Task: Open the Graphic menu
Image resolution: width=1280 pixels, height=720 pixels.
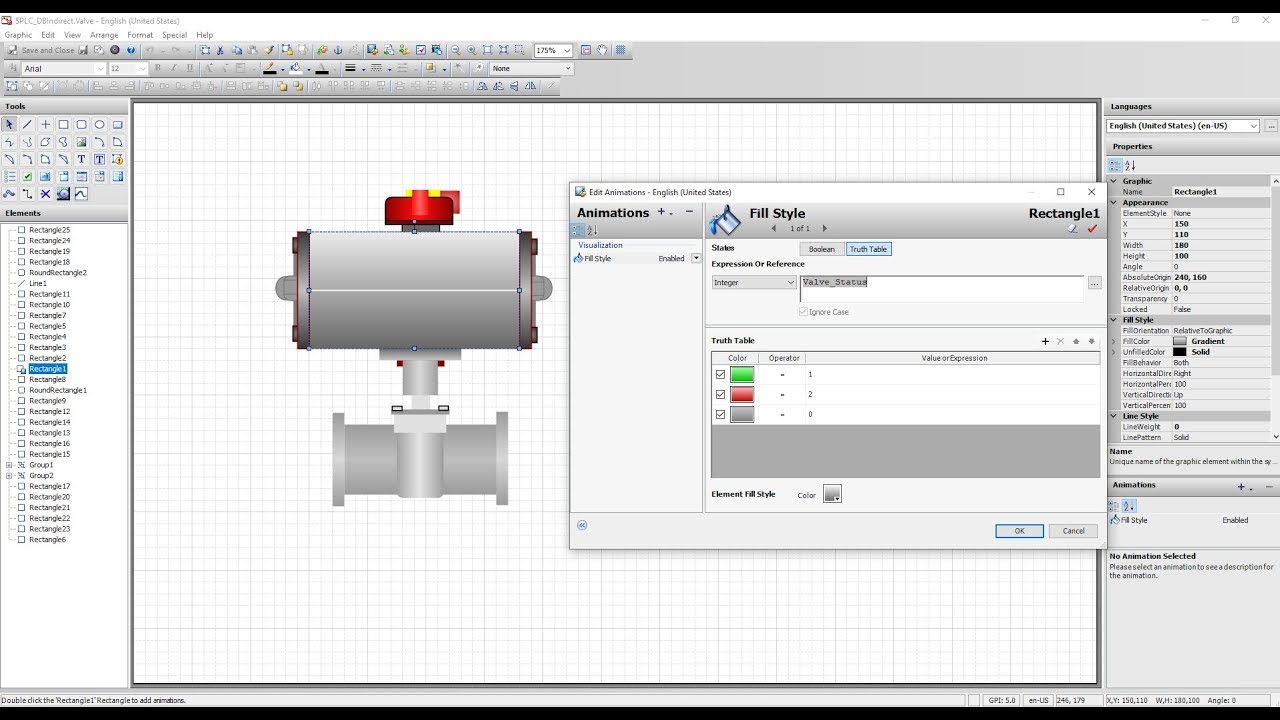Action: [x=18, y=35]
